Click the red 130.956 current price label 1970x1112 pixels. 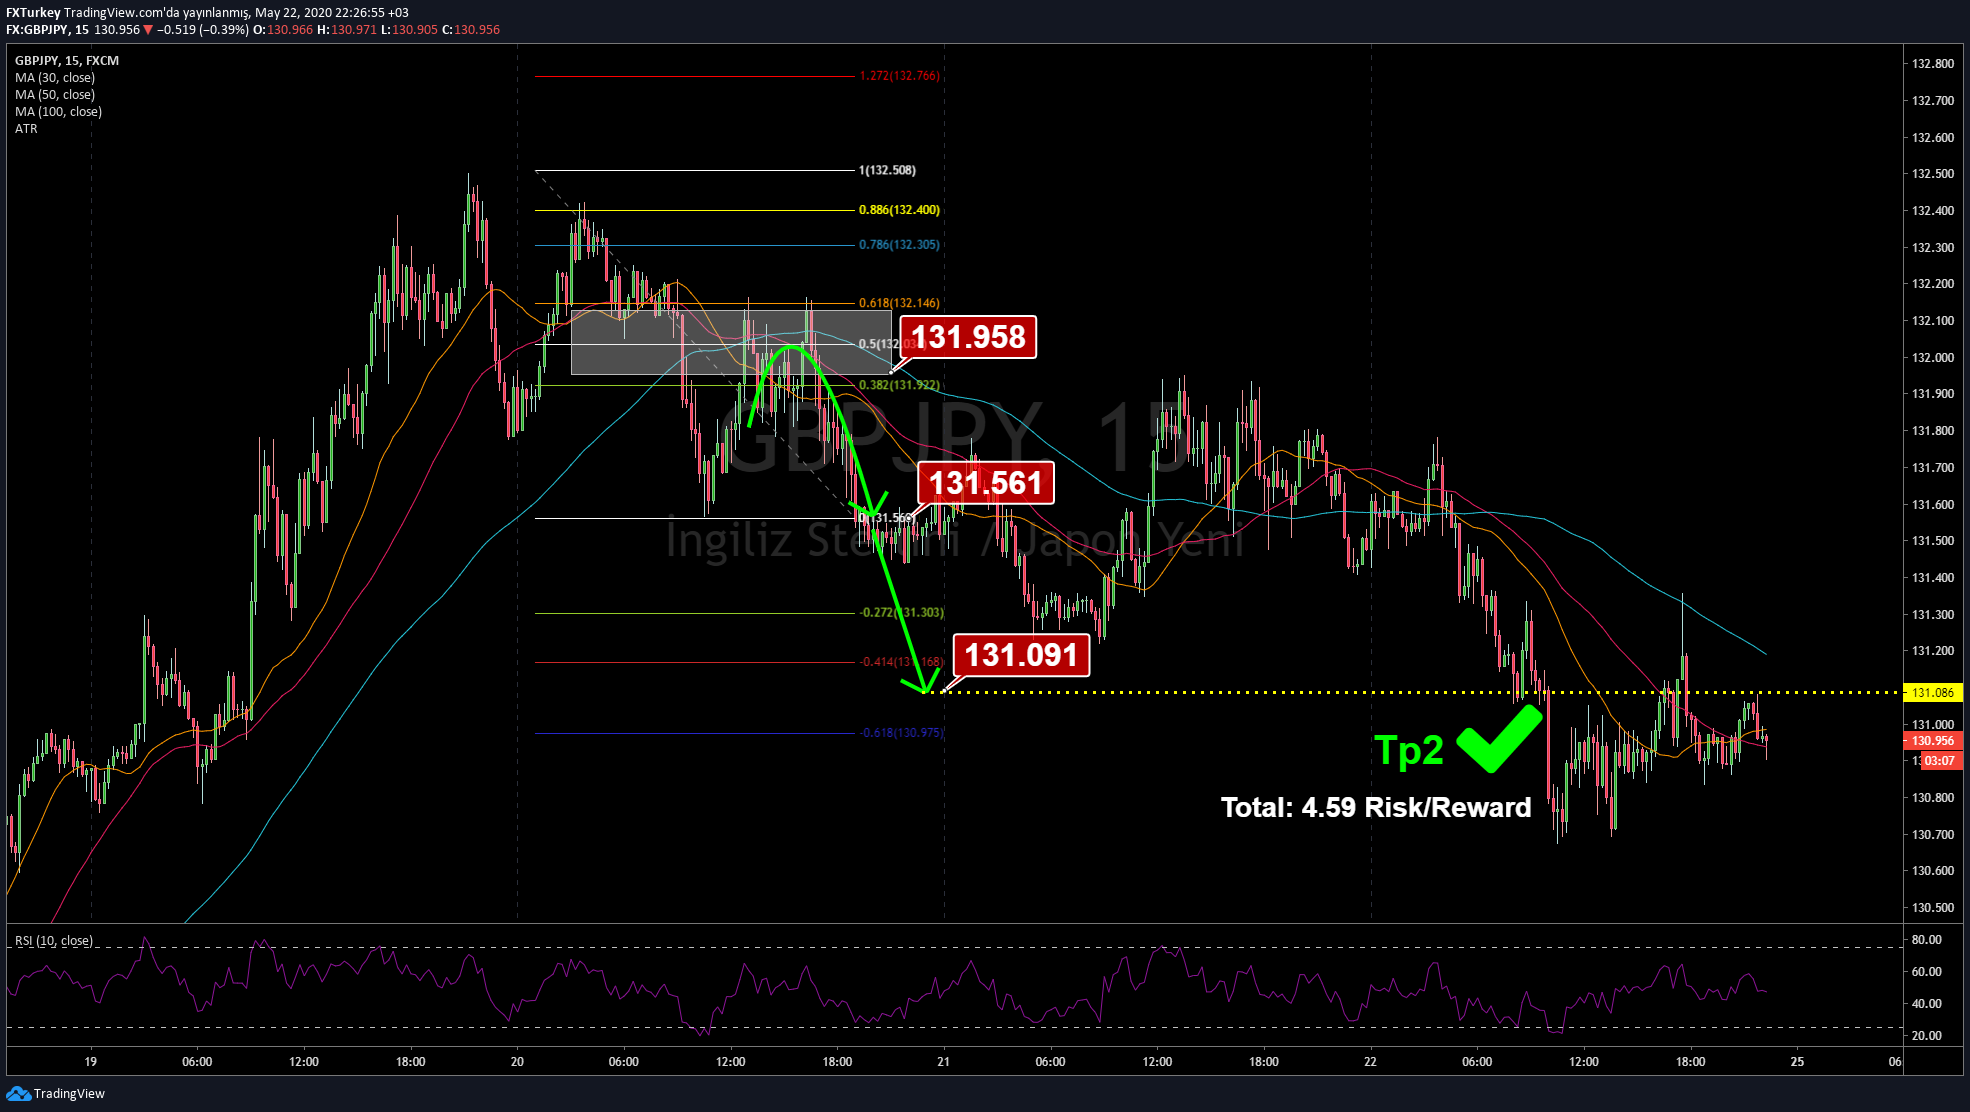click(1933, 741)
